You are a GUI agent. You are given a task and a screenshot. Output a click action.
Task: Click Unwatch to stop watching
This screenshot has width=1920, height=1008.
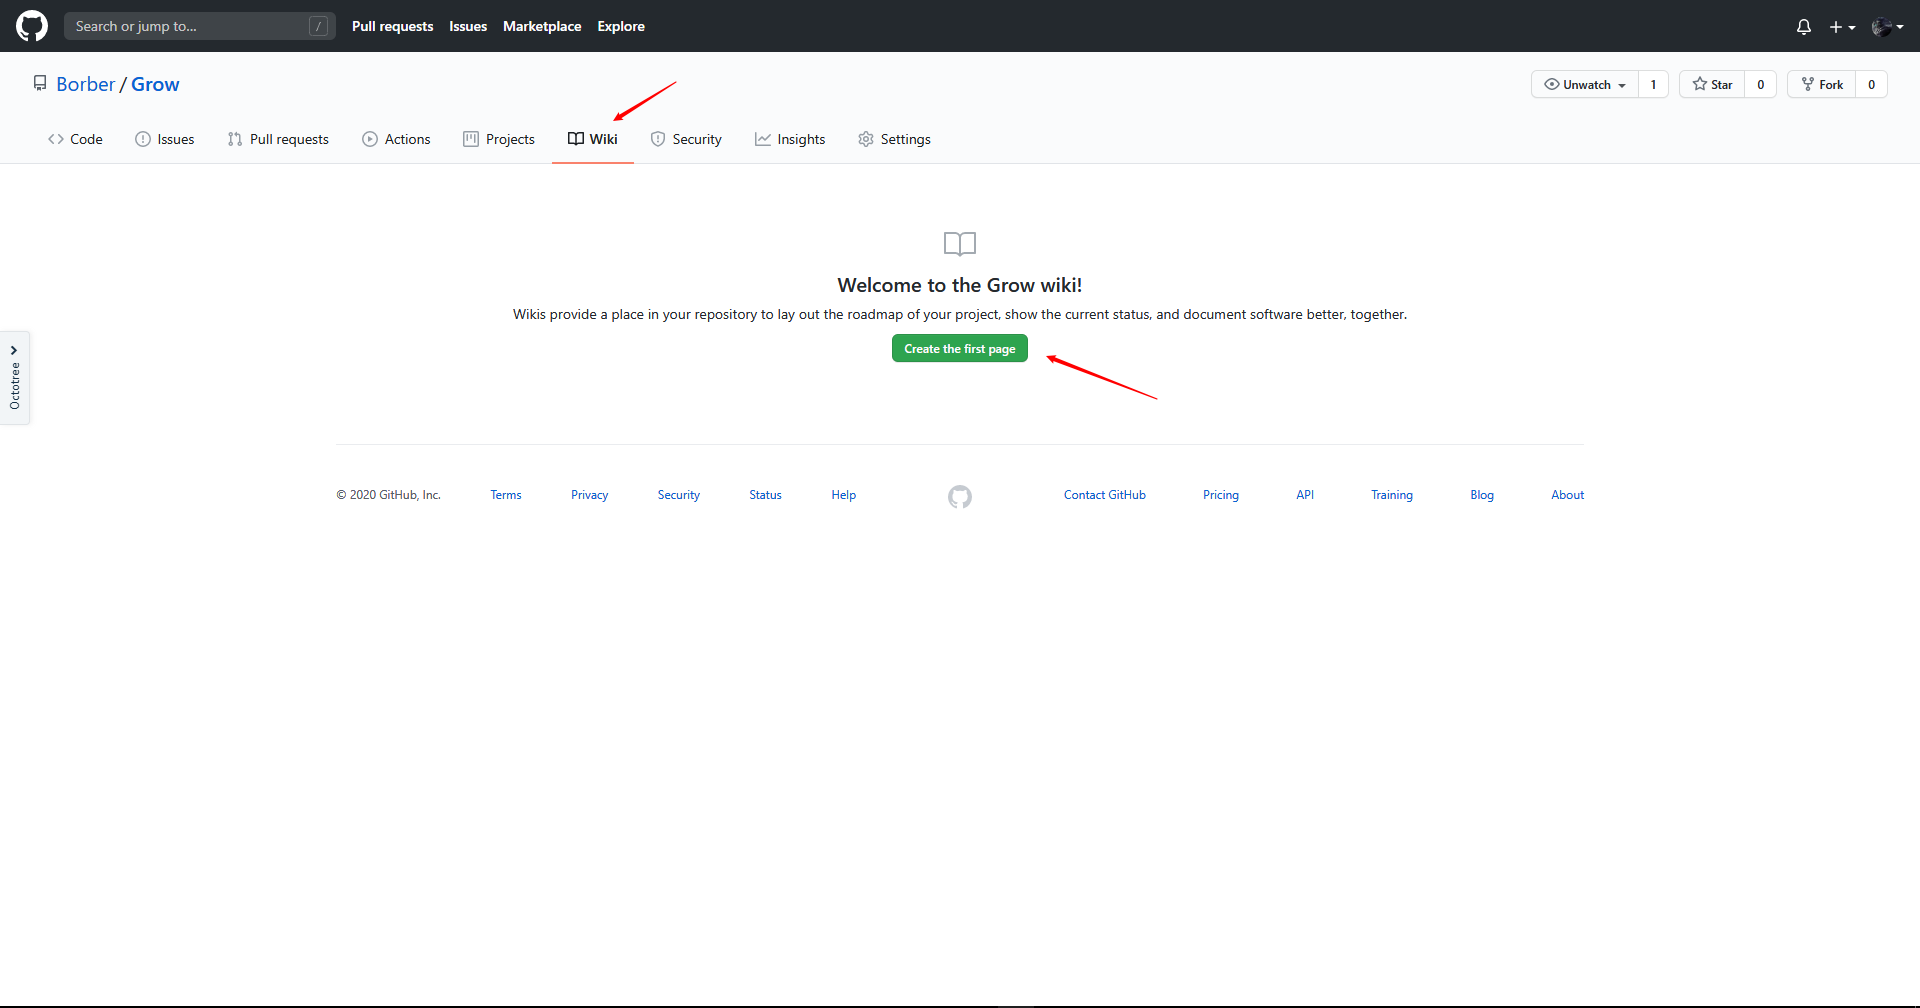(x=1583, y=84)
